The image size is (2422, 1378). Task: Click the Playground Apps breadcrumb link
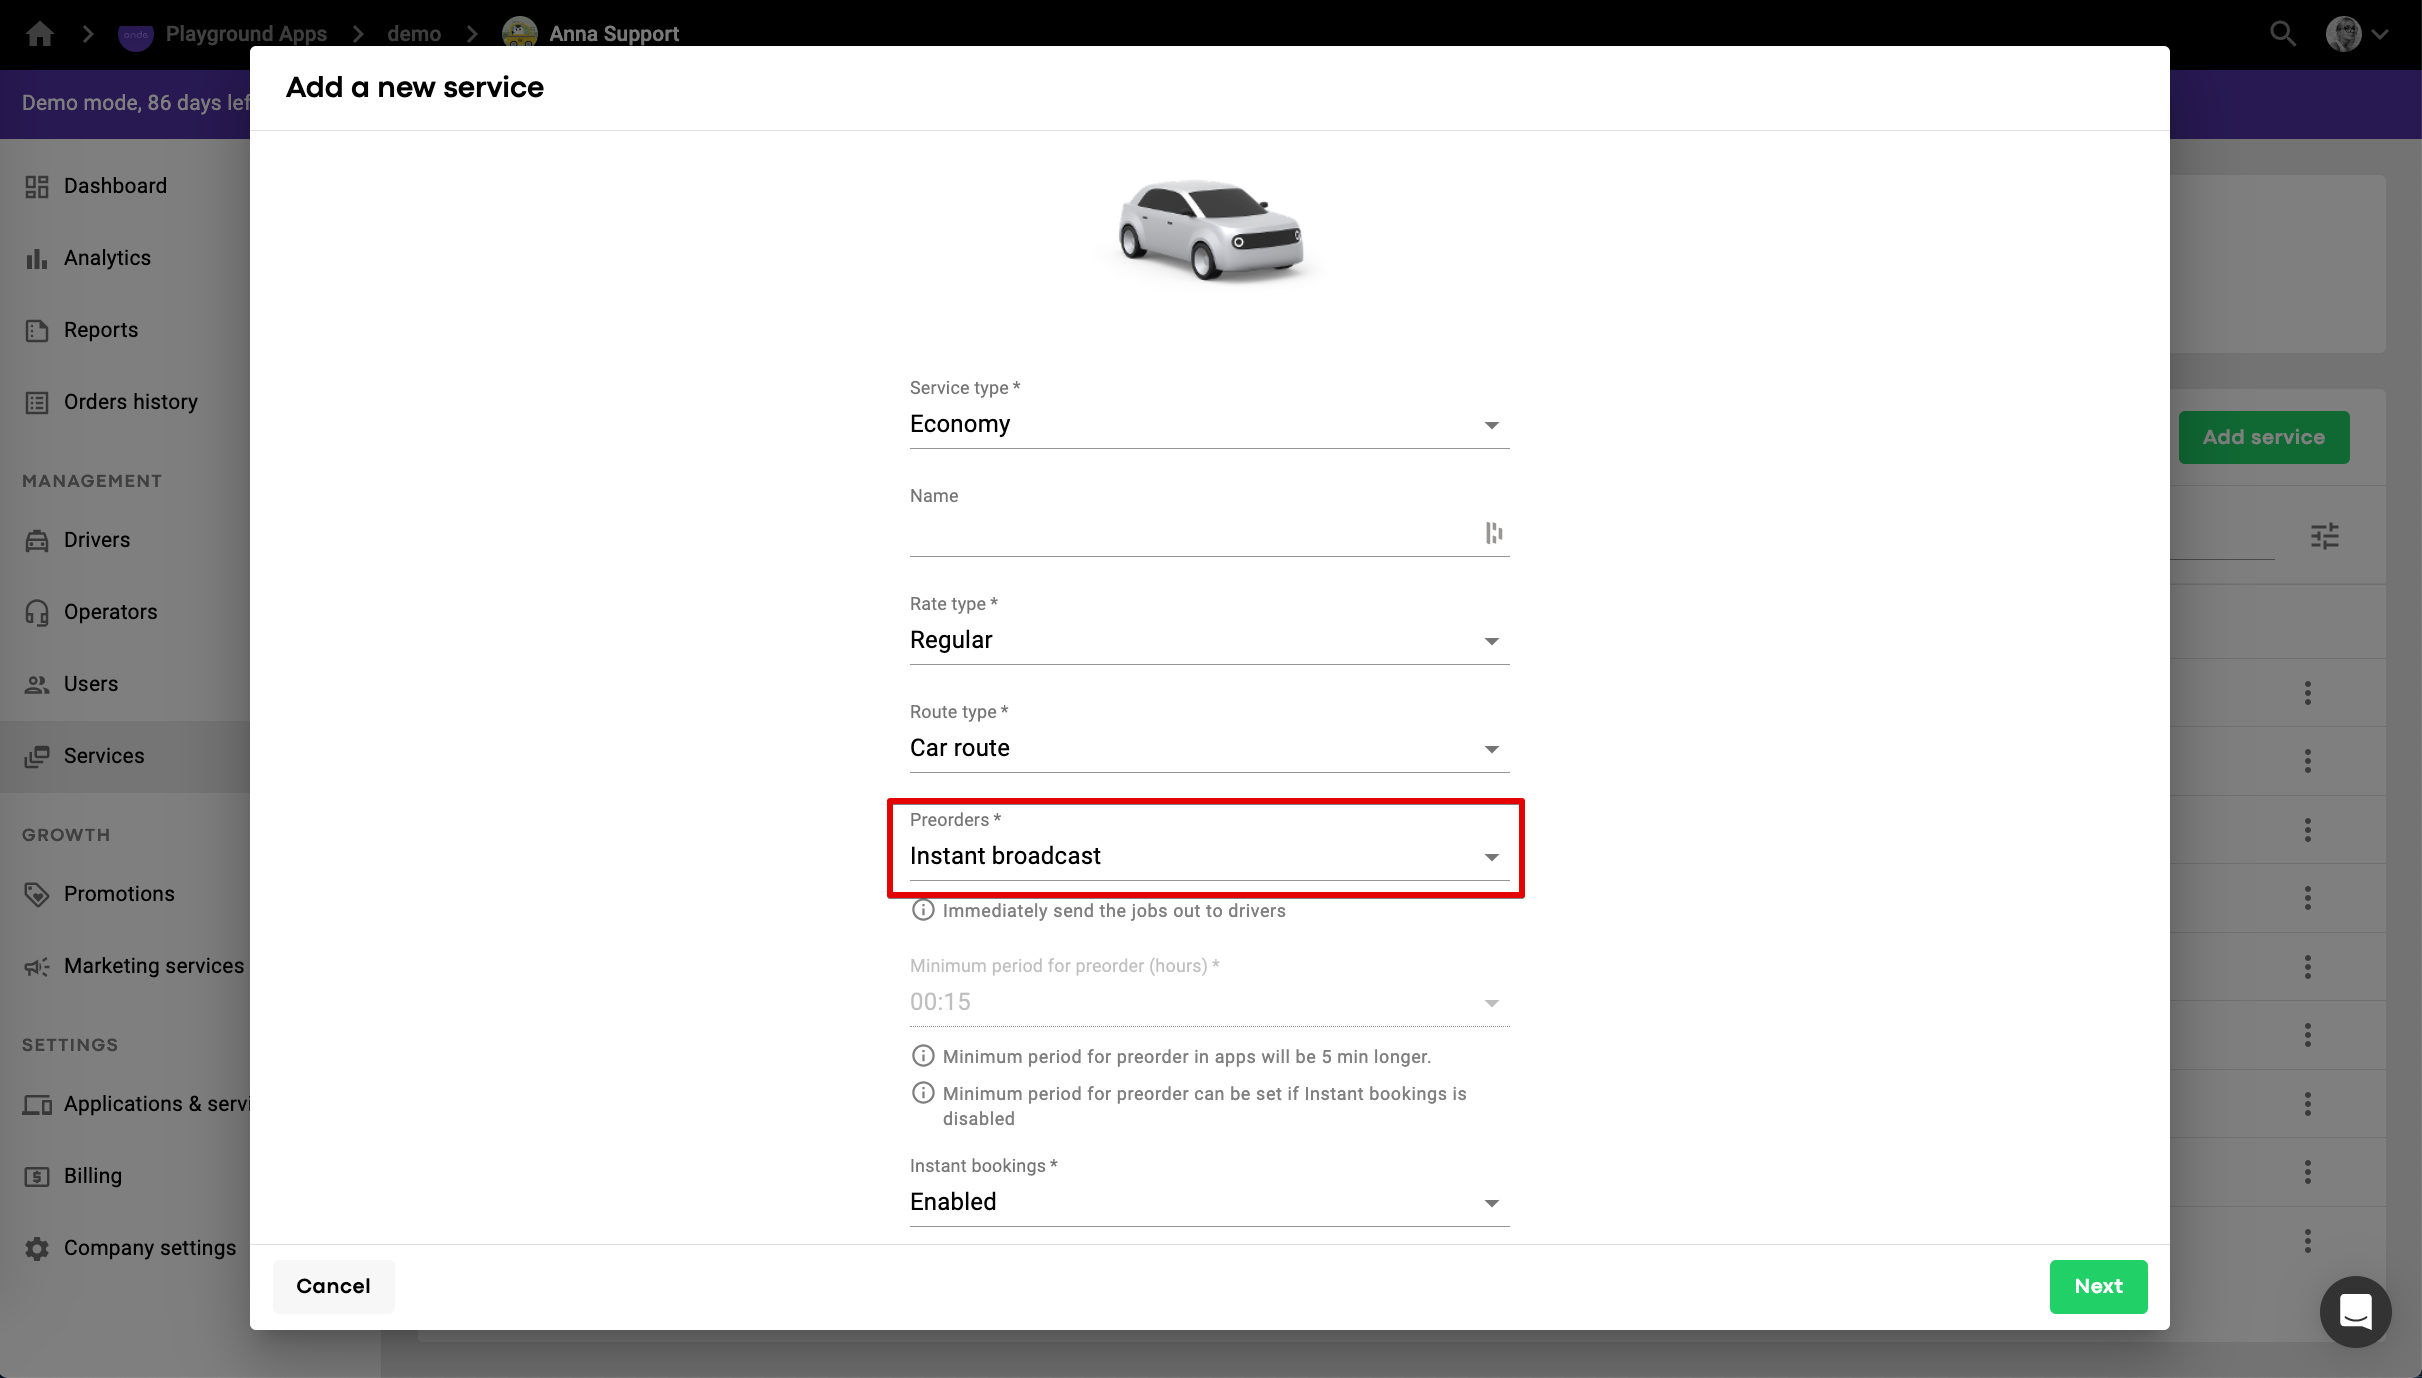[x=246, y=34]
